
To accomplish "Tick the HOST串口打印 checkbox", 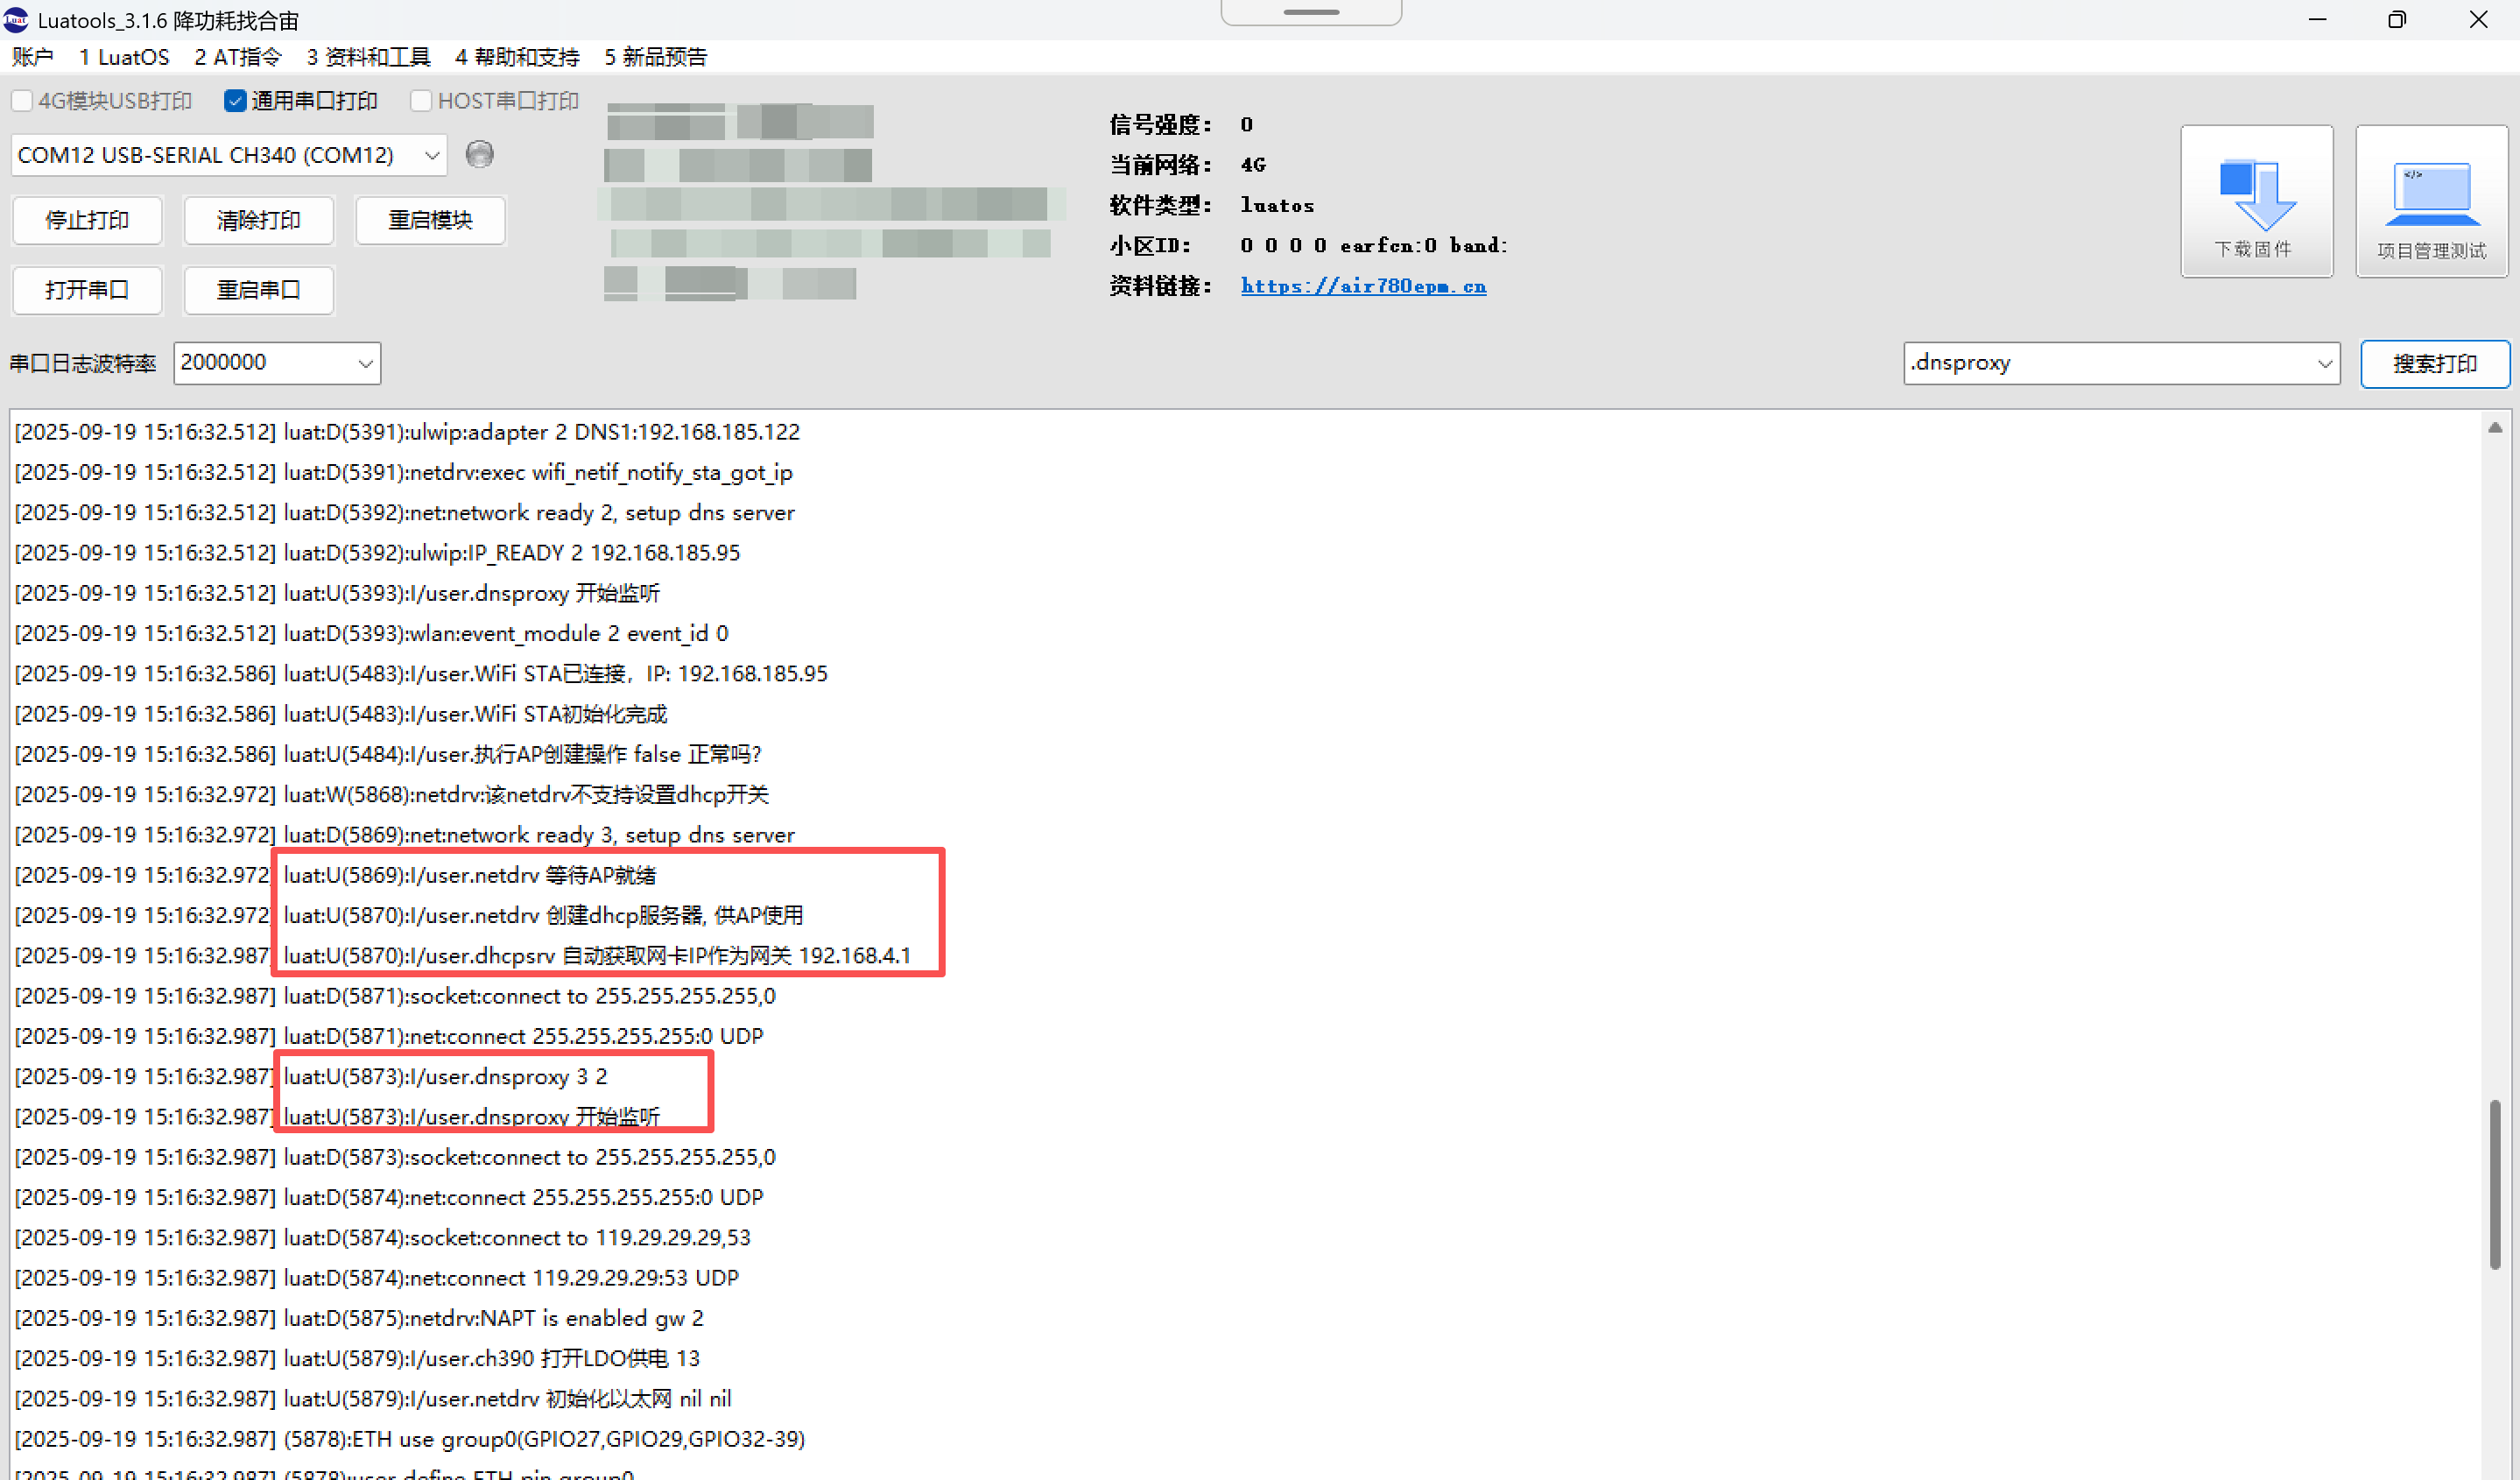I will point(421,101).
